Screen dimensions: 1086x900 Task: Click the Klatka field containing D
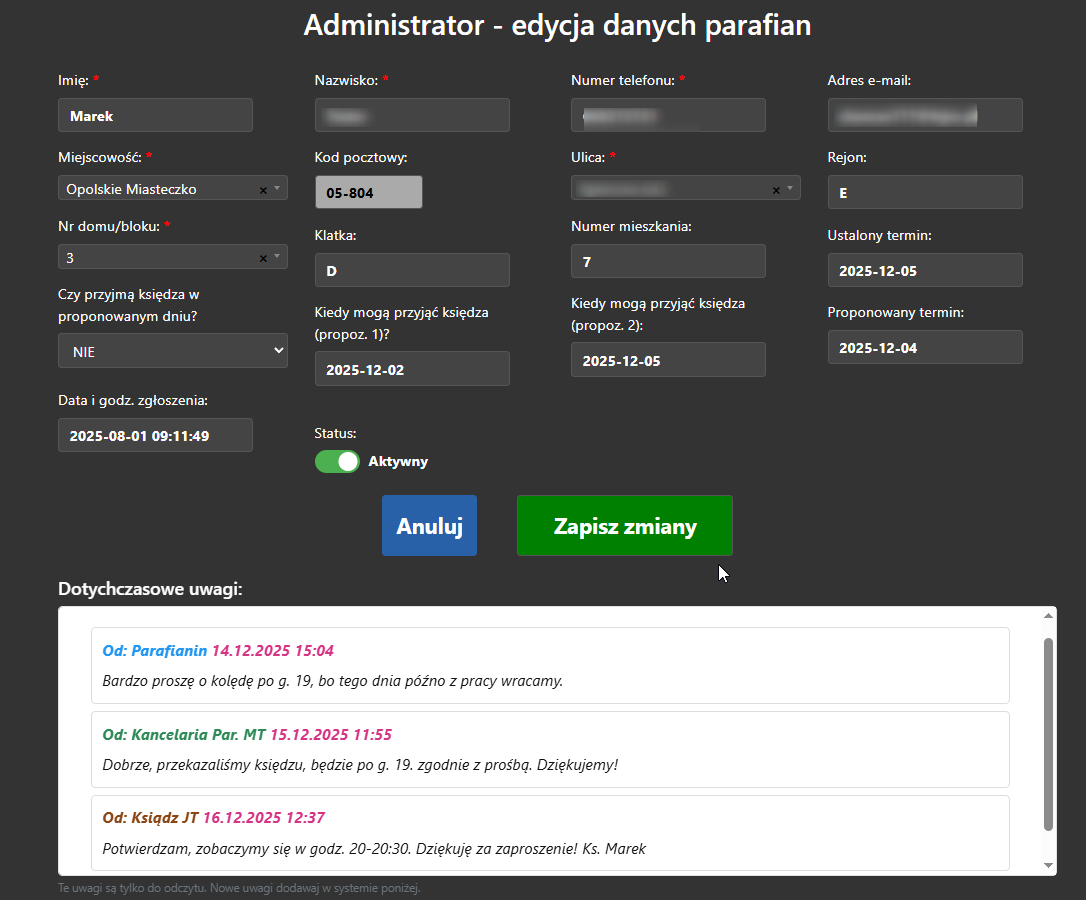coord(411,270)
